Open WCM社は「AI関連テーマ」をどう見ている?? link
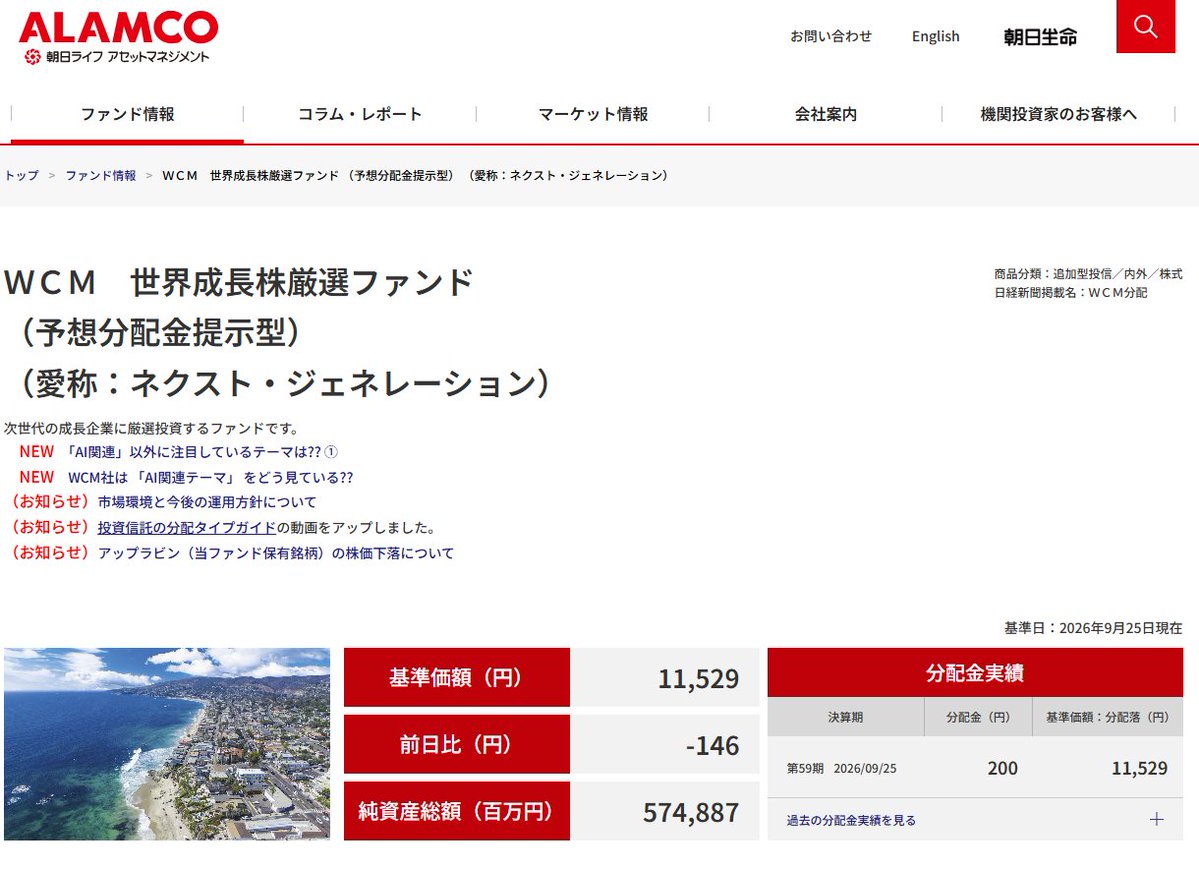Viewport: 1199px width, 870px height. pyautogui.click(x=210, y=478)
